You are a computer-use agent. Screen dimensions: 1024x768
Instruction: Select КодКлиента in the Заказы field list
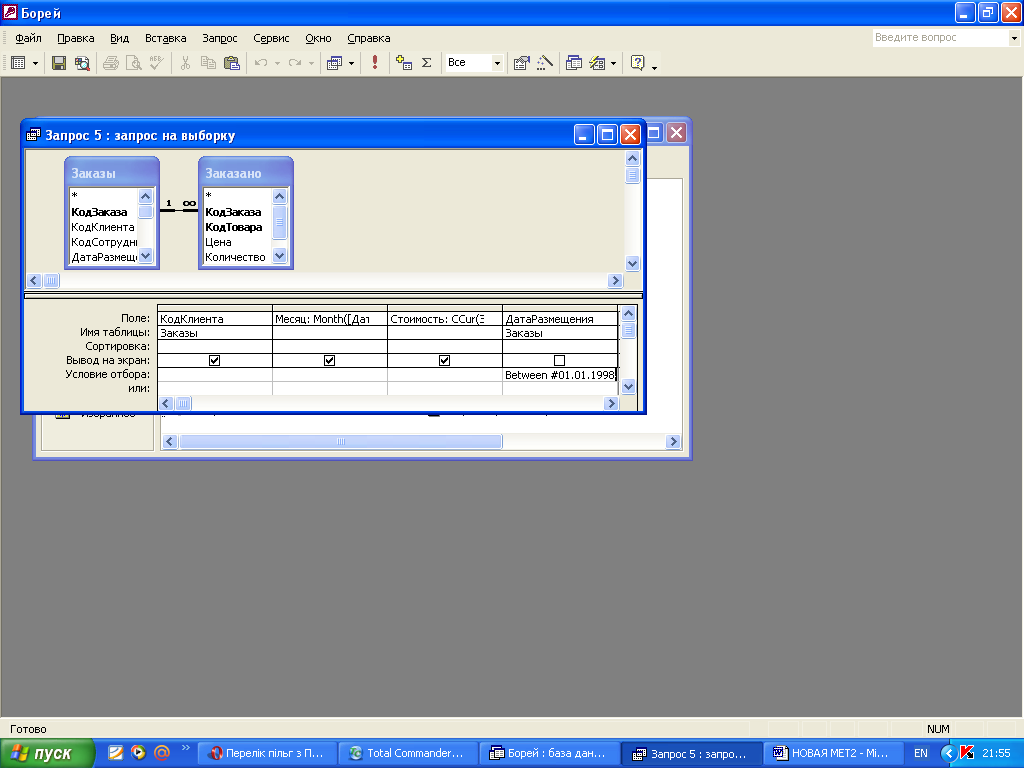tap(103, 227)
